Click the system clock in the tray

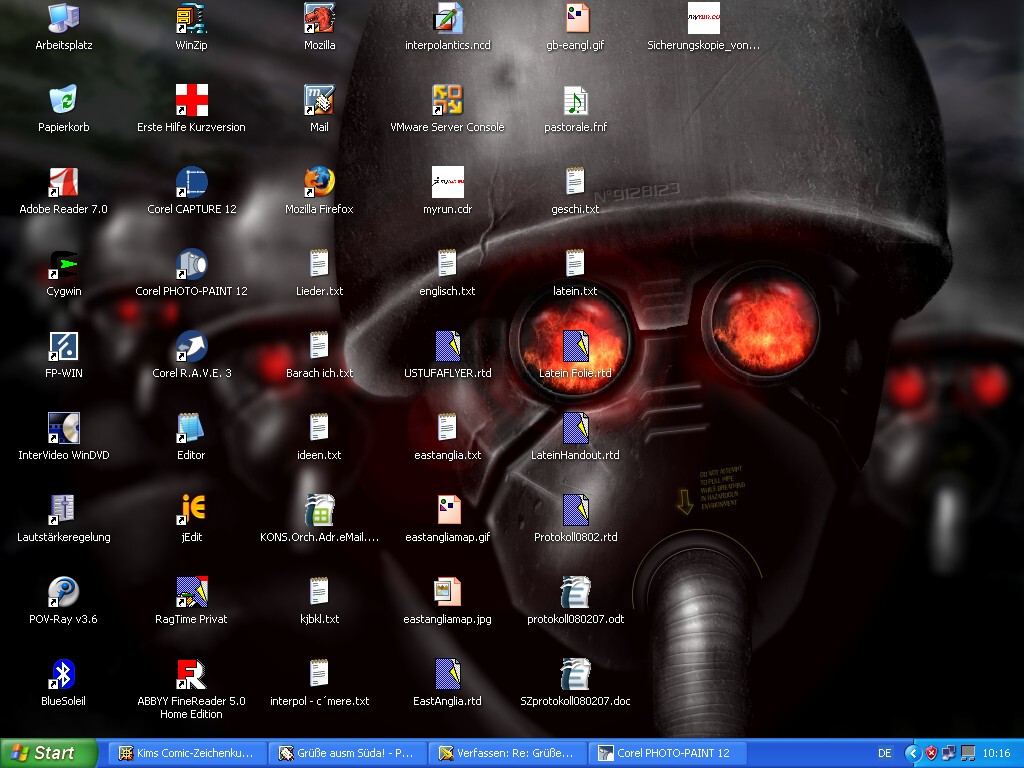996,753
